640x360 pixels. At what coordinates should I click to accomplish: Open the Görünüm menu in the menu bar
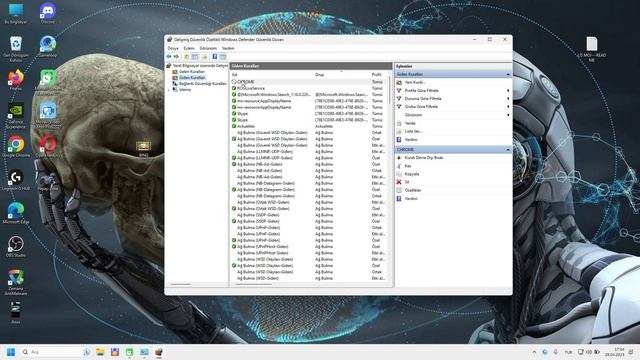coord(208,48)
